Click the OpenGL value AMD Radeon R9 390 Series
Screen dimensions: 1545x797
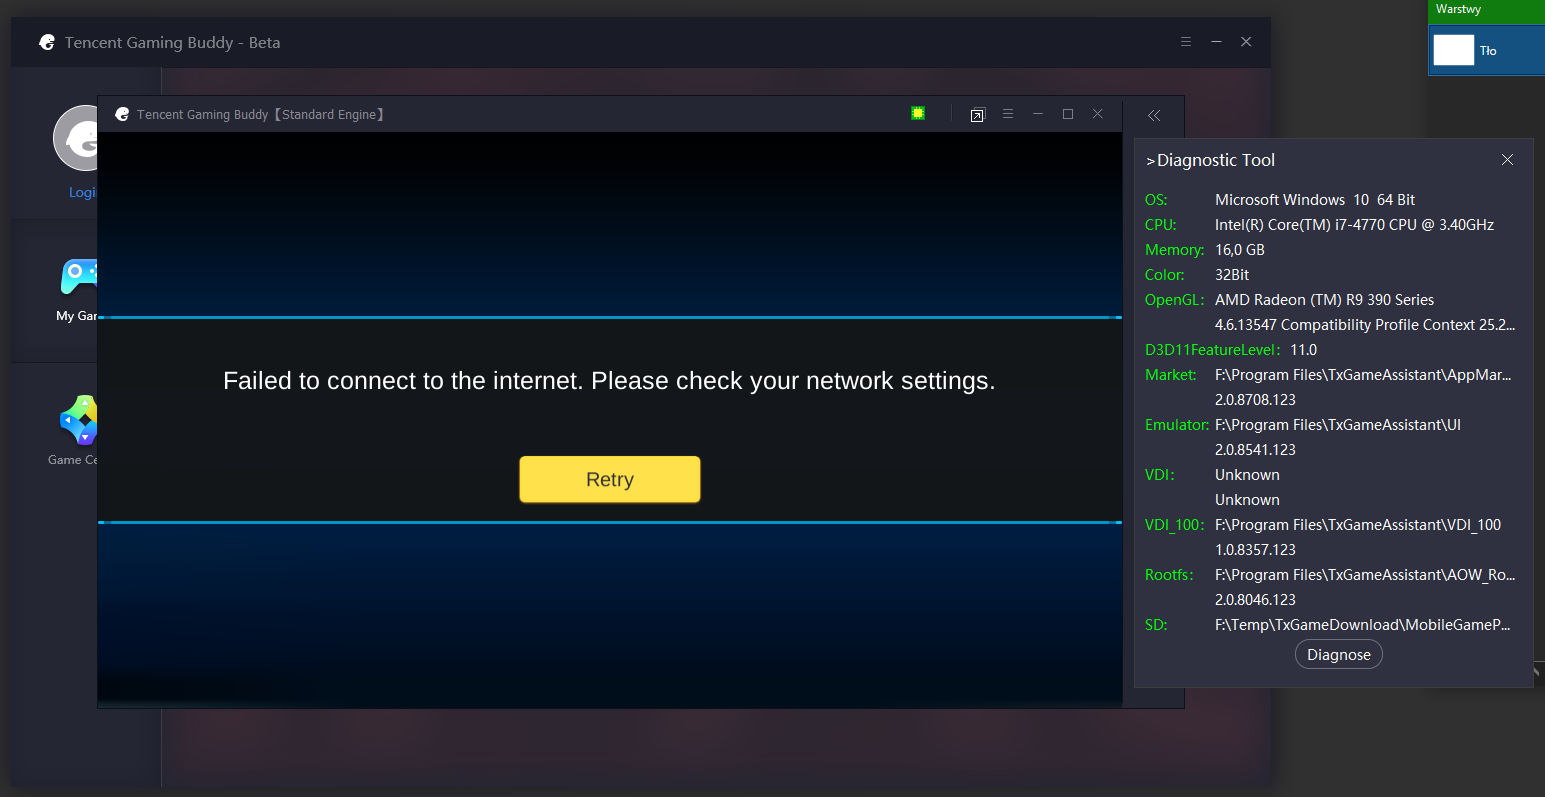pos(1324,300)
